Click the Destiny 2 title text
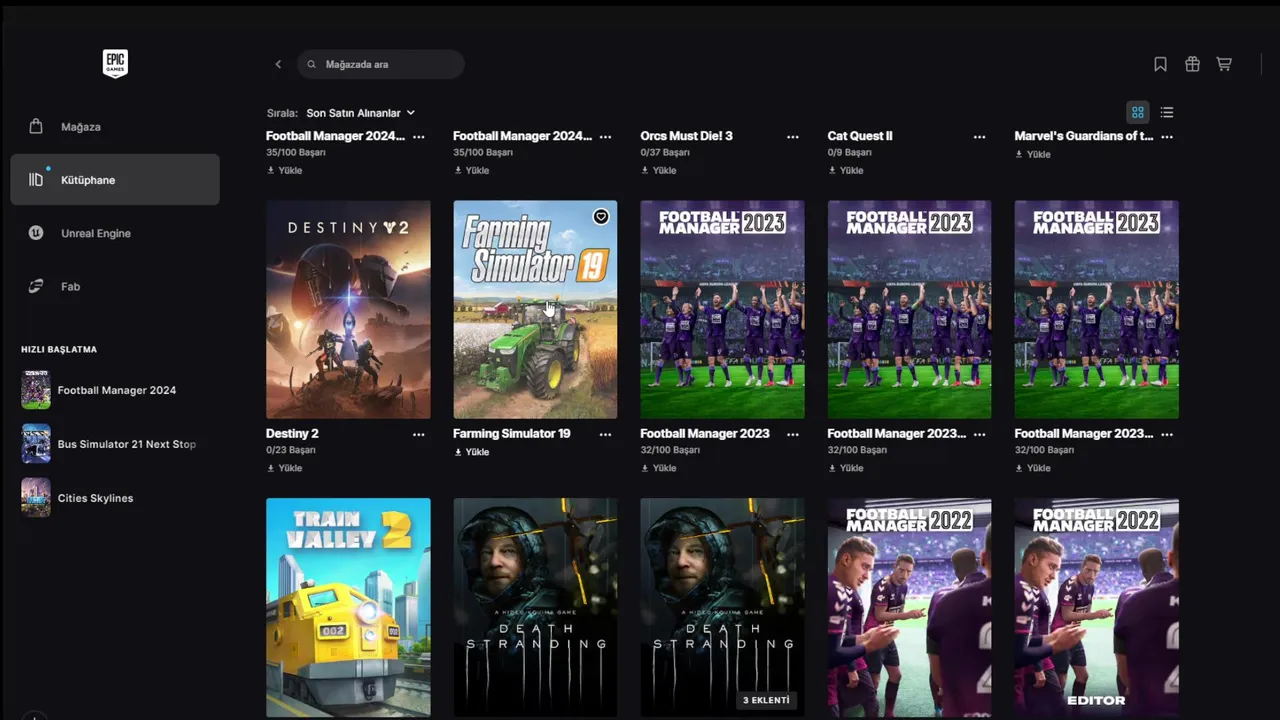The image size is (1280, 720). pos(292,434)
